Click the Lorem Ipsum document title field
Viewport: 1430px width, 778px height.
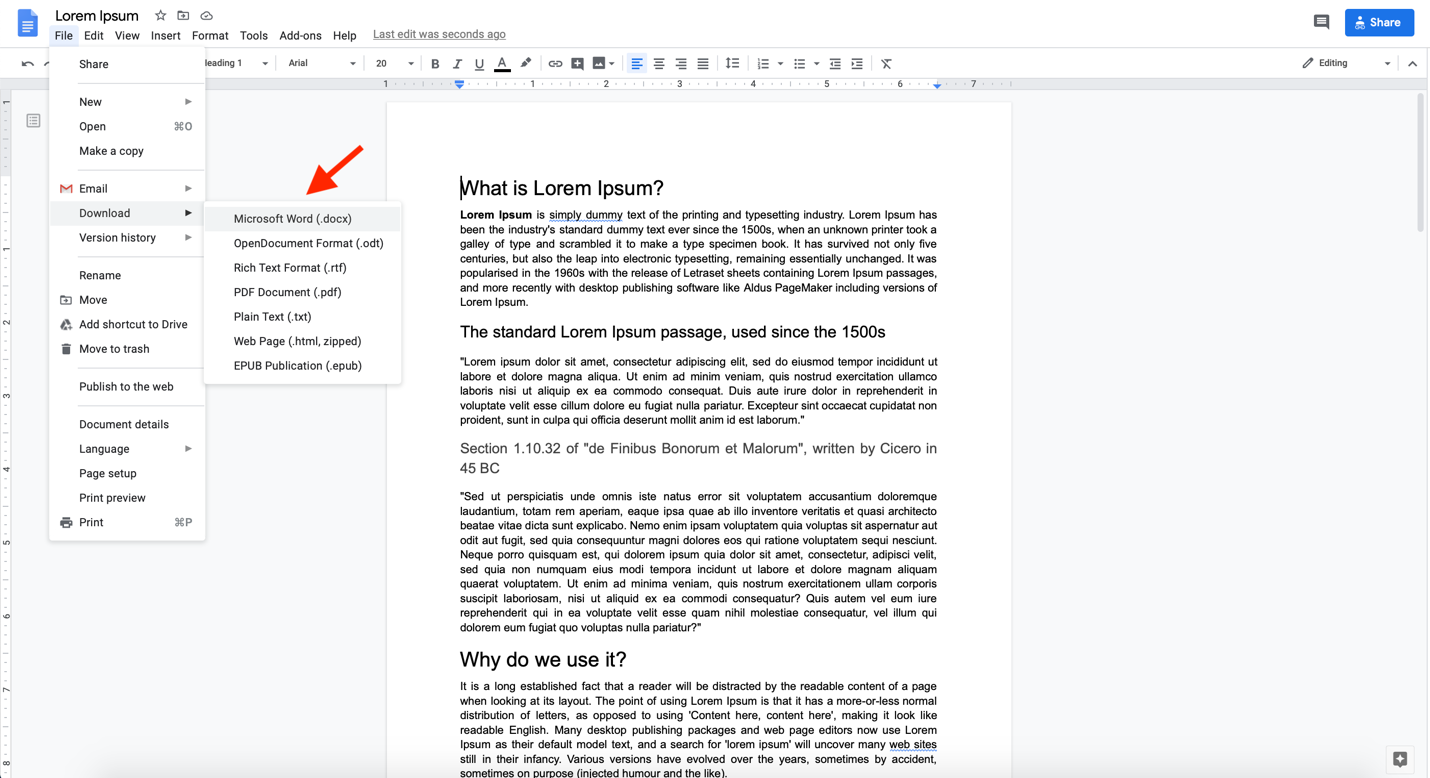[x=97, y=16]
